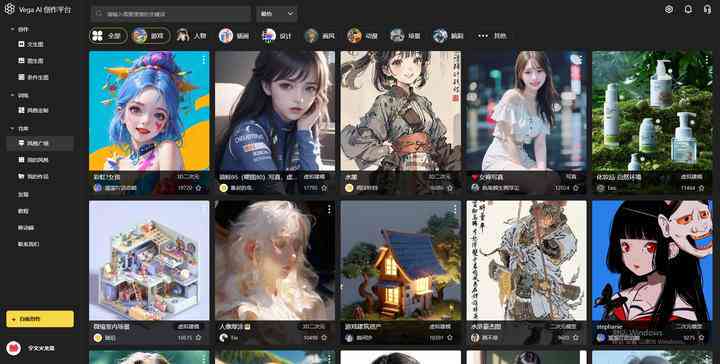Select the category tab with orange anime avatar
Viewport: 720px width, 364px height.
click(x=362, y=35)
